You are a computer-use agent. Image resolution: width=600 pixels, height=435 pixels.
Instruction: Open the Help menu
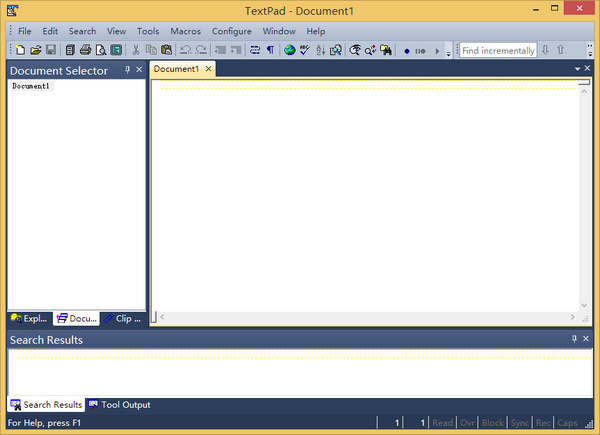(316, 31)
